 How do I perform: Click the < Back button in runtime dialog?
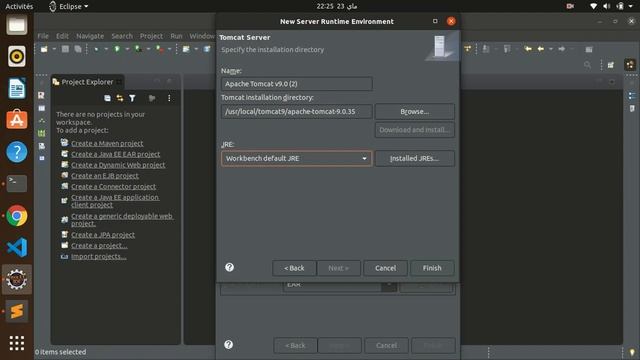[x=294, y=268]
